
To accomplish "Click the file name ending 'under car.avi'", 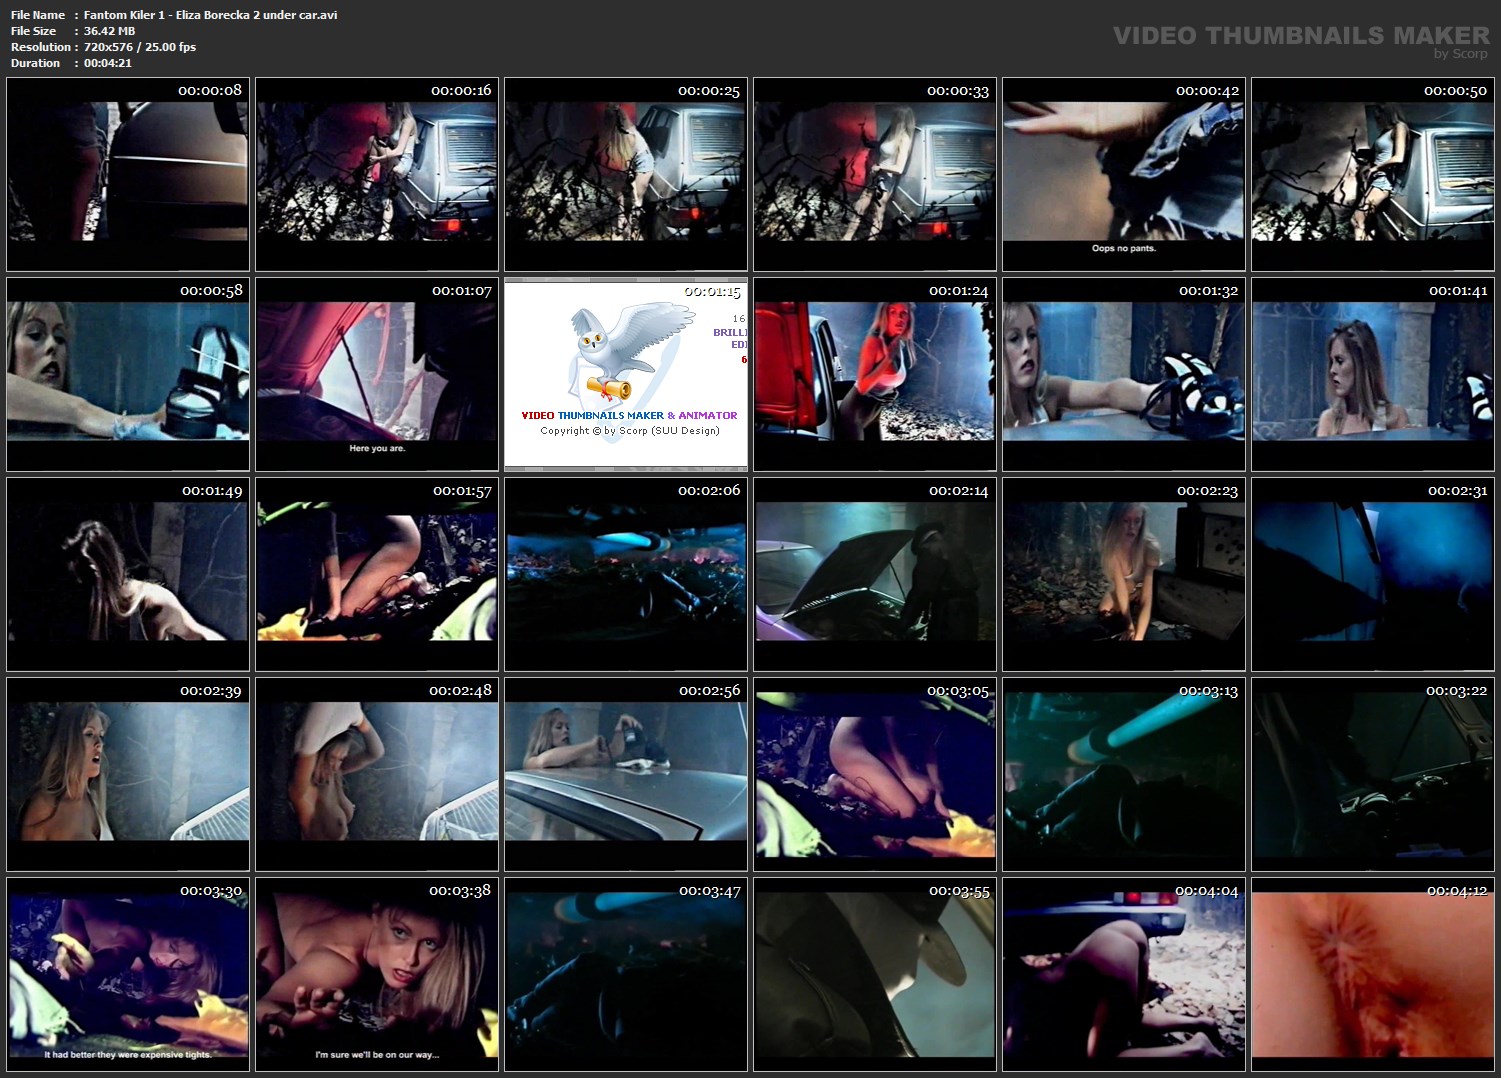I will pos(211,15).
